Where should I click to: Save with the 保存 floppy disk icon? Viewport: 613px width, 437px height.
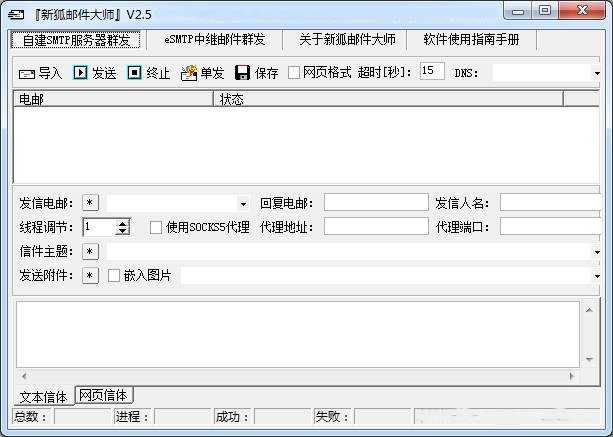coord(242,73)
